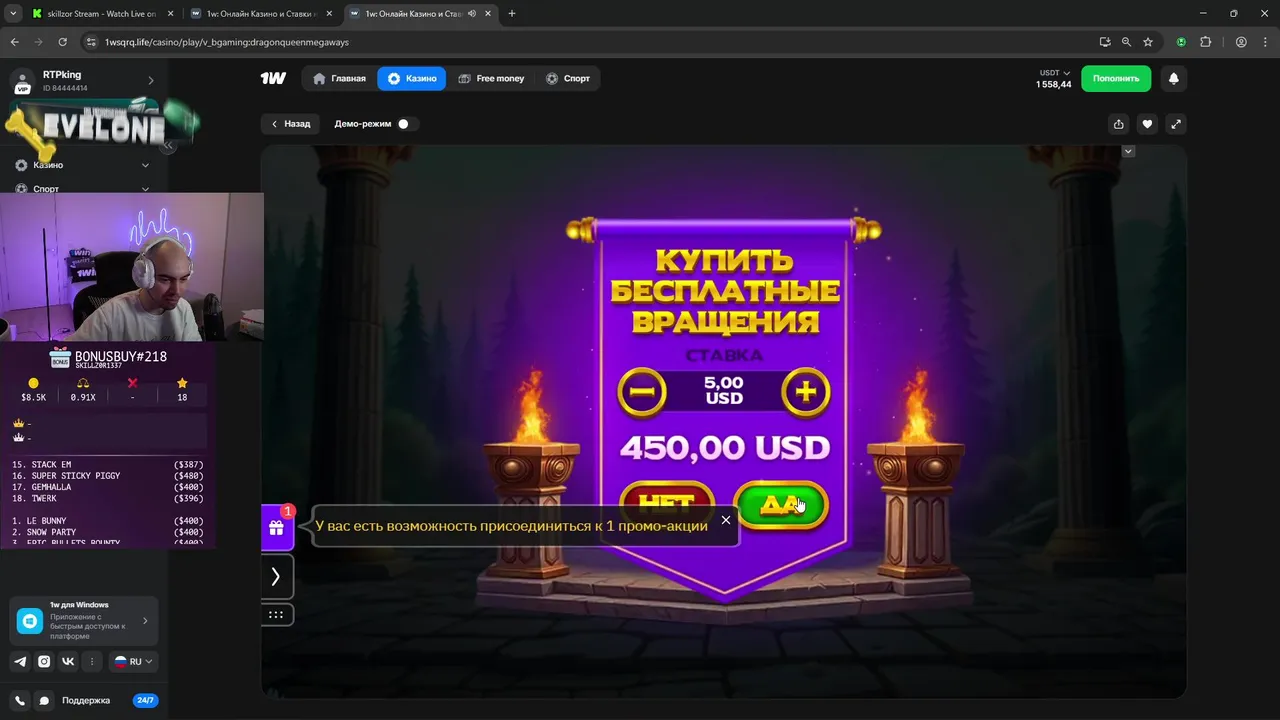
Task: Click the STACK EM list row
Action: coord(108,465)
